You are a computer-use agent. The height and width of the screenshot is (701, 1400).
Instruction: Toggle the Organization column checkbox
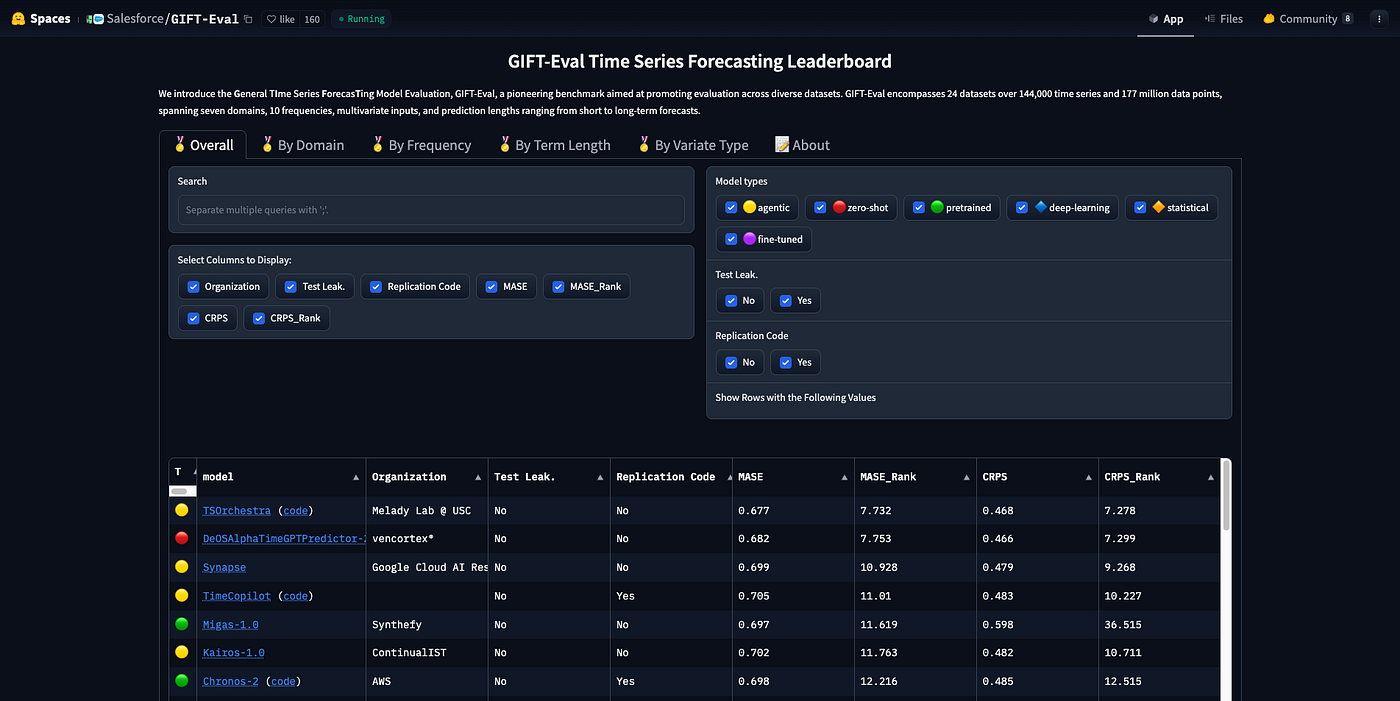click(194, 287)
